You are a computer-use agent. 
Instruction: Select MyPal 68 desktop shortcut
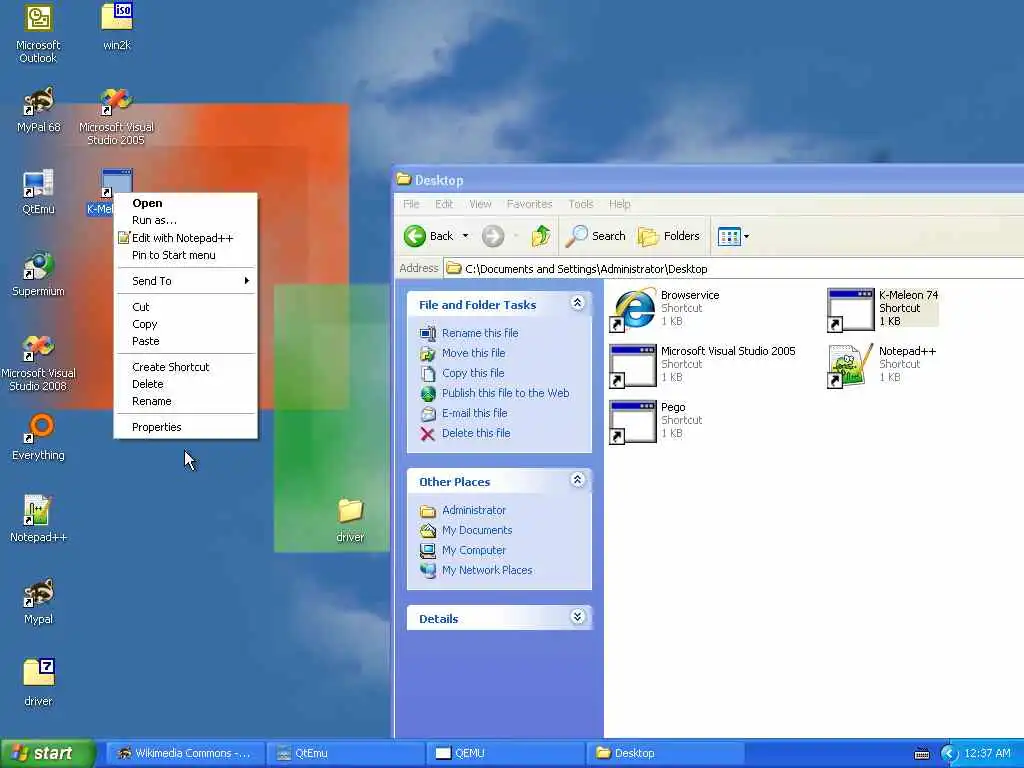pyautogui.click(x=38, y=110)
